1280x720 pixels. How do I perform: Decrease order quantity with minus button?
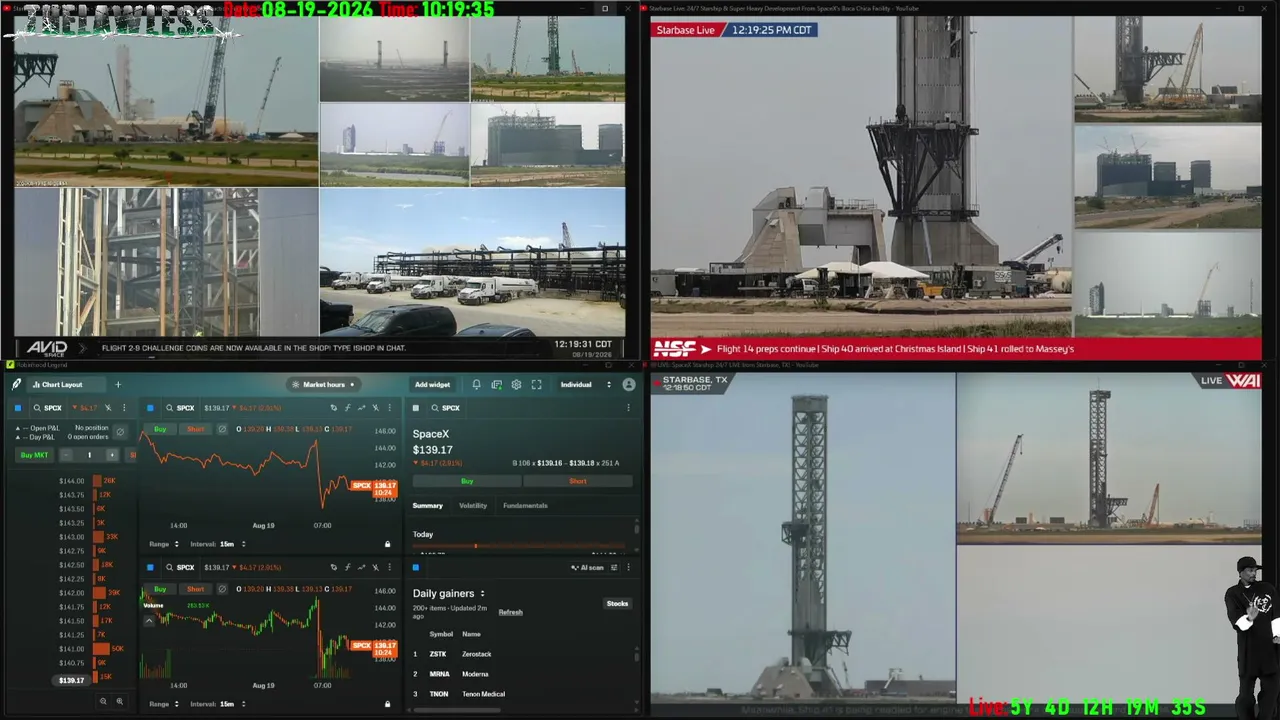66,455
